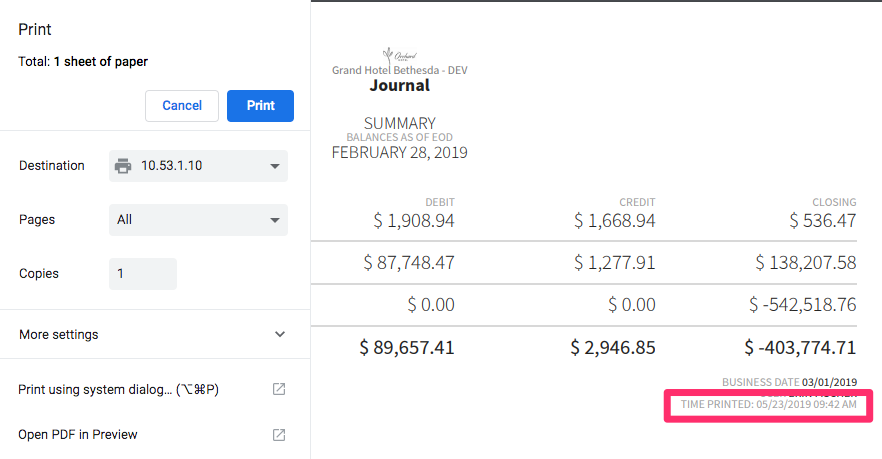Click the Journal title in the preview
Viewport: 882px width, 459px height.
[x=399, y=86]
